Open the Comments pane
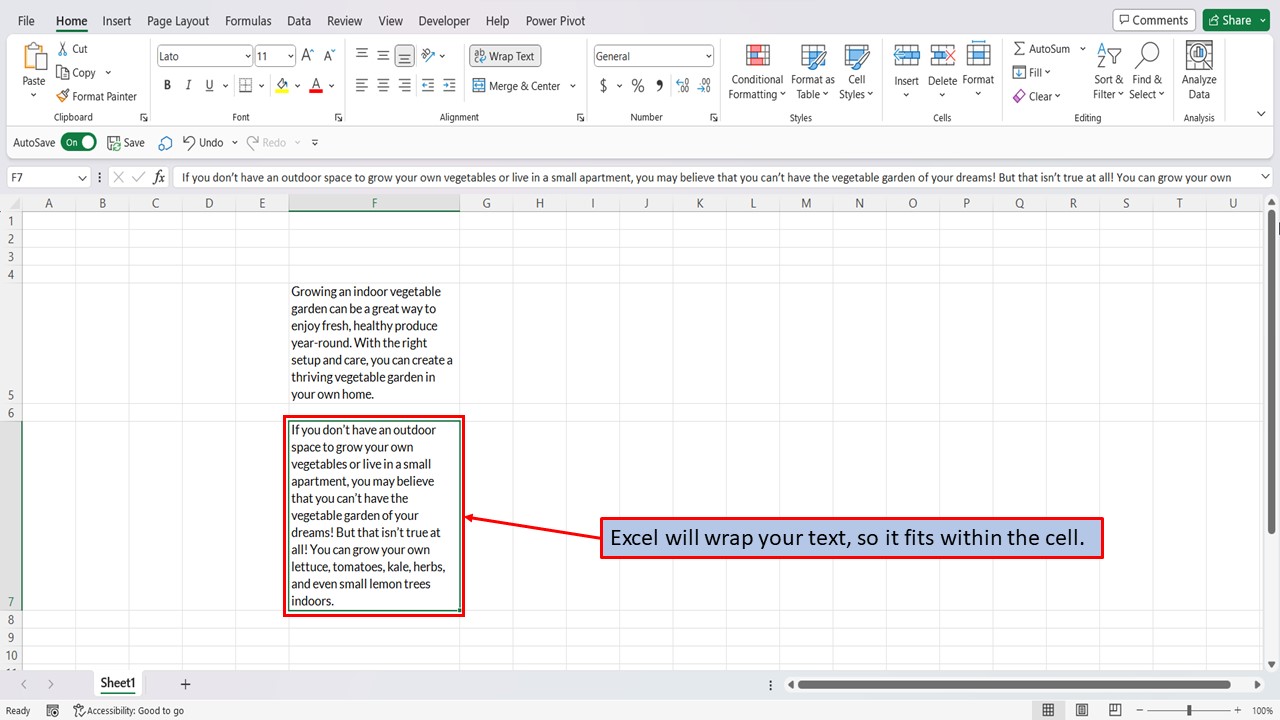 1154,19
